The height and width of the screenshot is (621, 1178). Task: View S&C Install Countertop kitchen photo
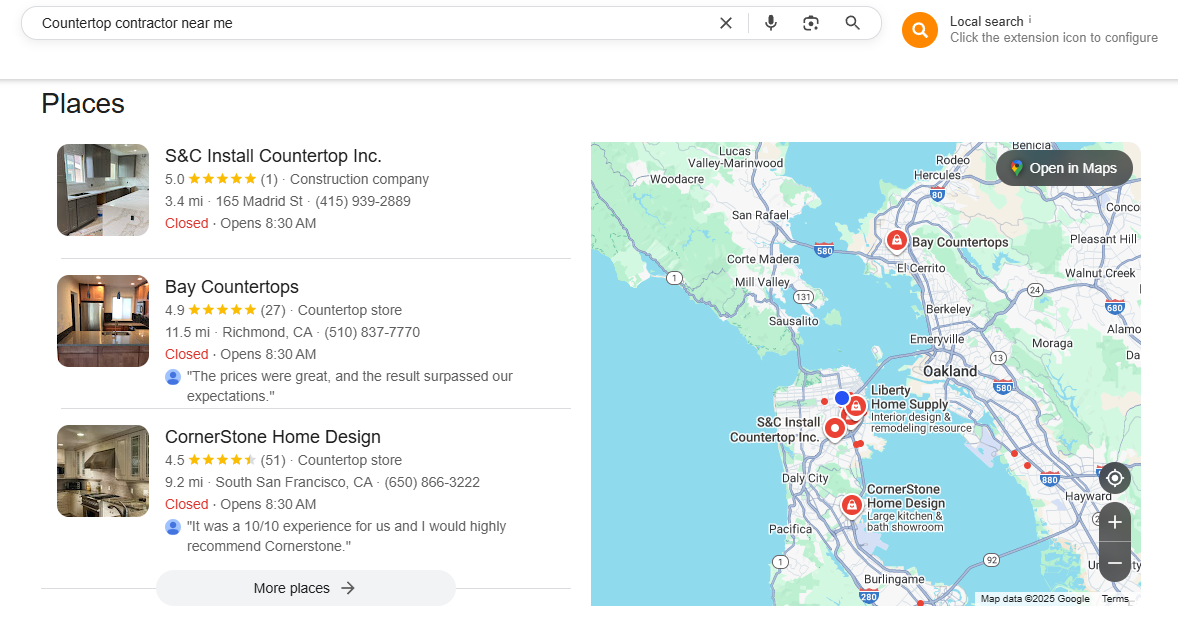[103, 190]
